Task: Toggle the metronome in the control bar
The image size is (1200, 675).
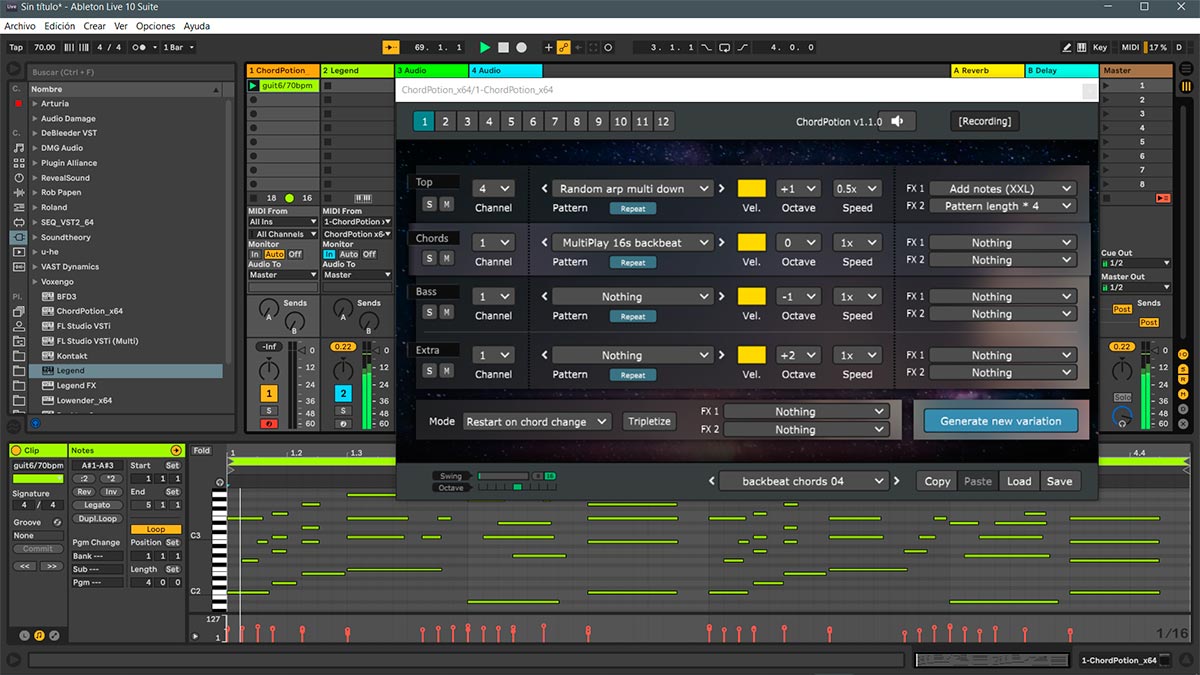Action: 145,47
